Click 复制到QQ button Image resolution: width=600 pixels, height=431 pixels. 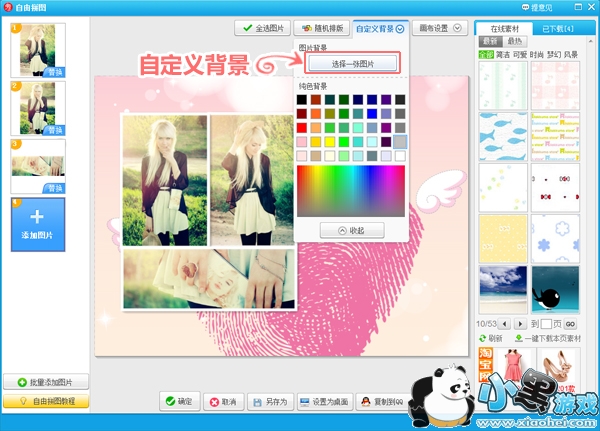point(383,402)
